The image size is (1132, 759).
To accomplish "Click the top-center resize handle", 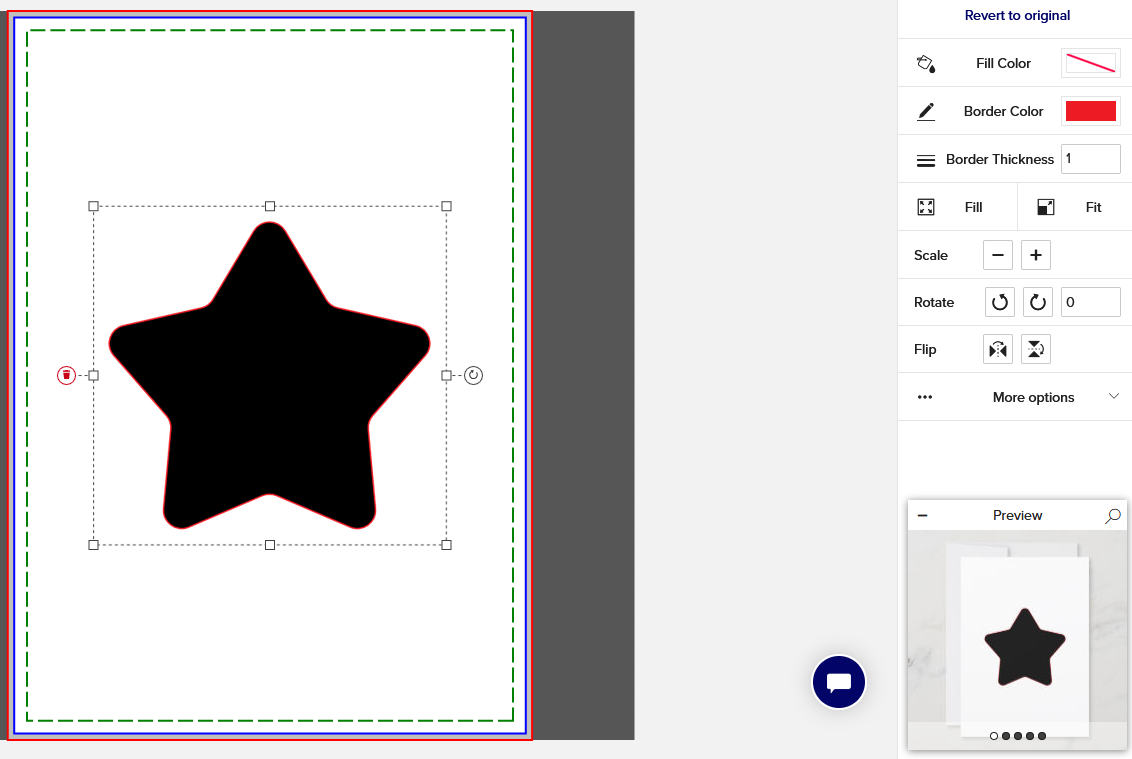I will click(270, 207).
